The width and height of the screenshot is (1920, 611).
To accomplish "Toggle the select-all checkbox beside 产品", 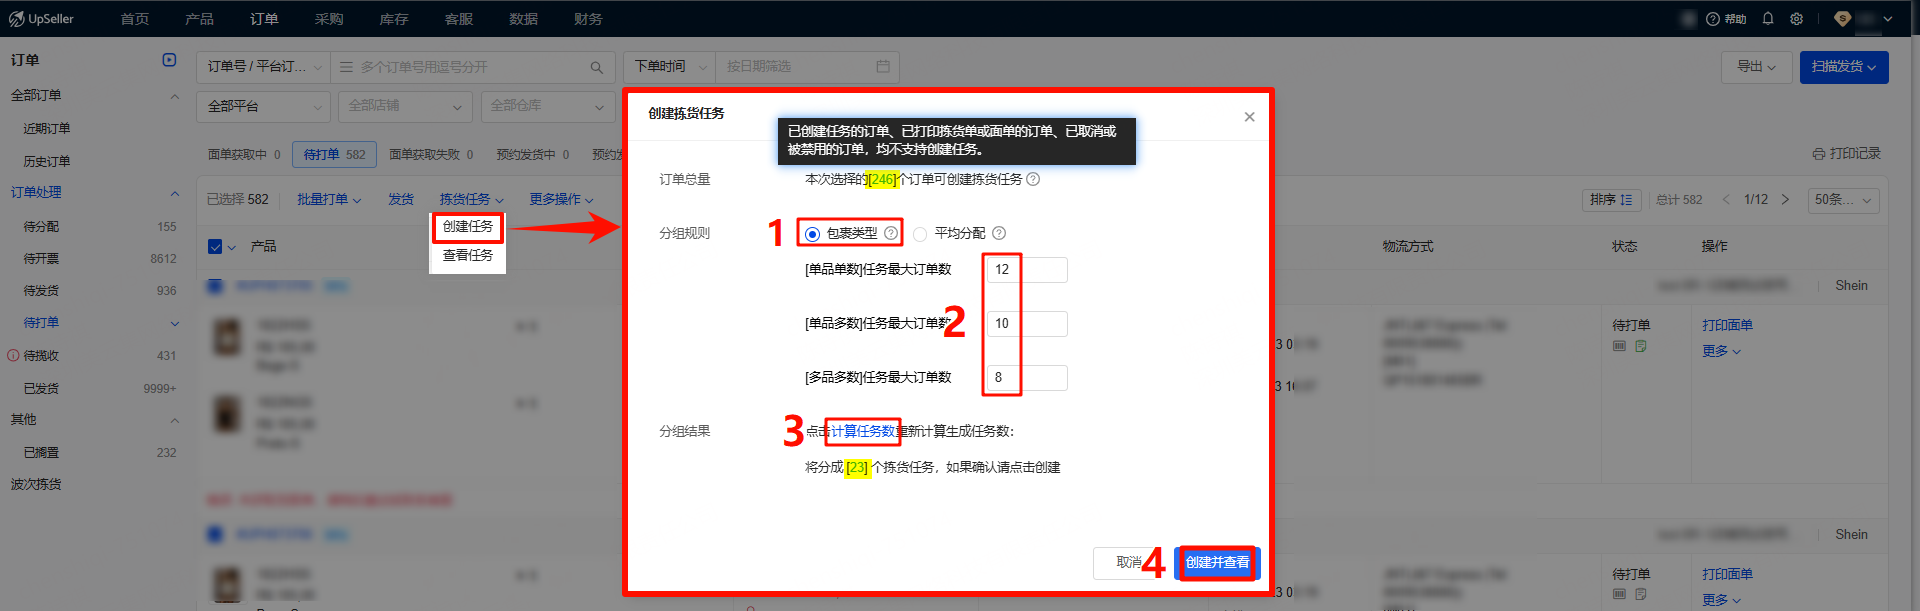I will pyautogui.click(x=215, y=247).
